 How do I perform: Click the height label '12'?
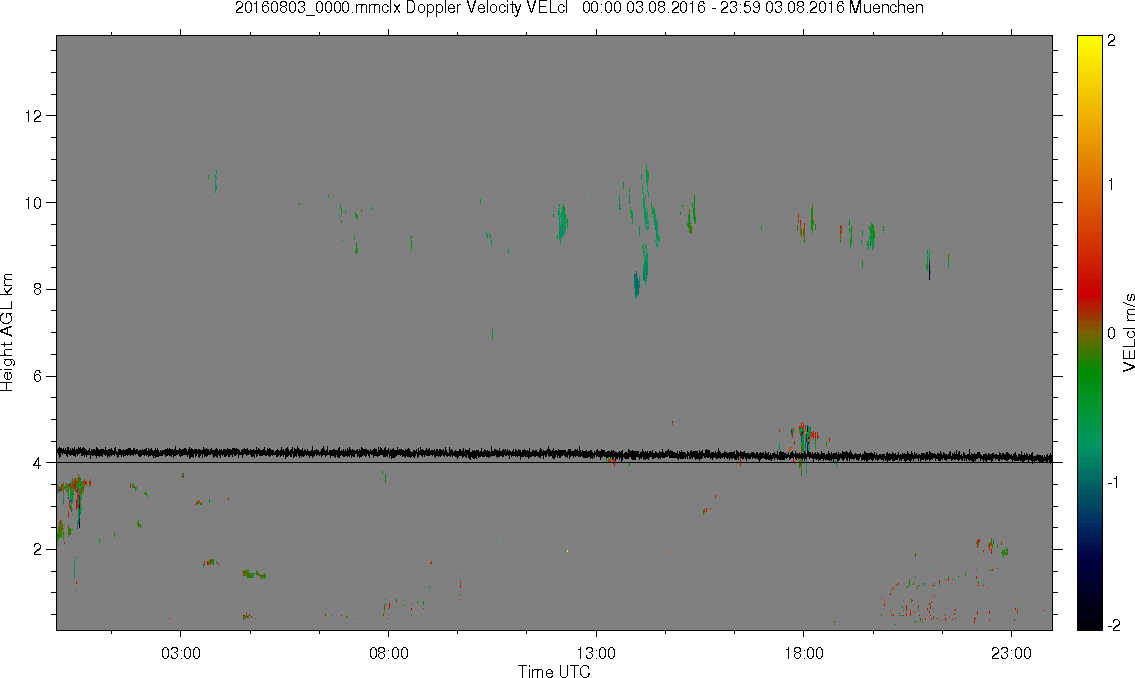(33, 116)
